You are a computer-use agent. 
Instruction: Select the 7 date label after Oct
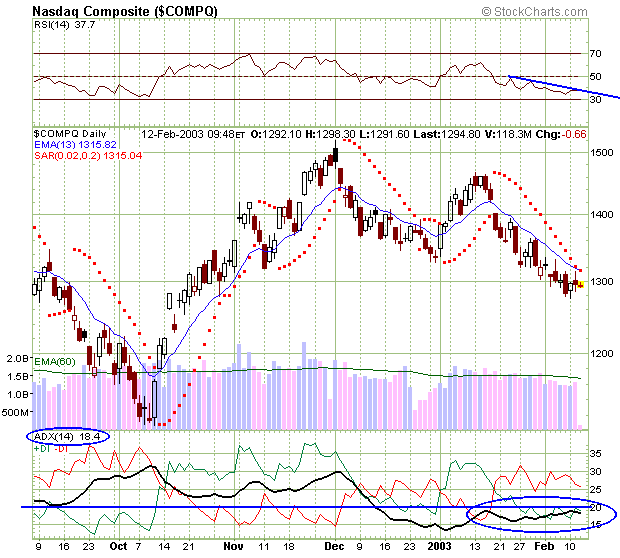(x=138, y=547)
